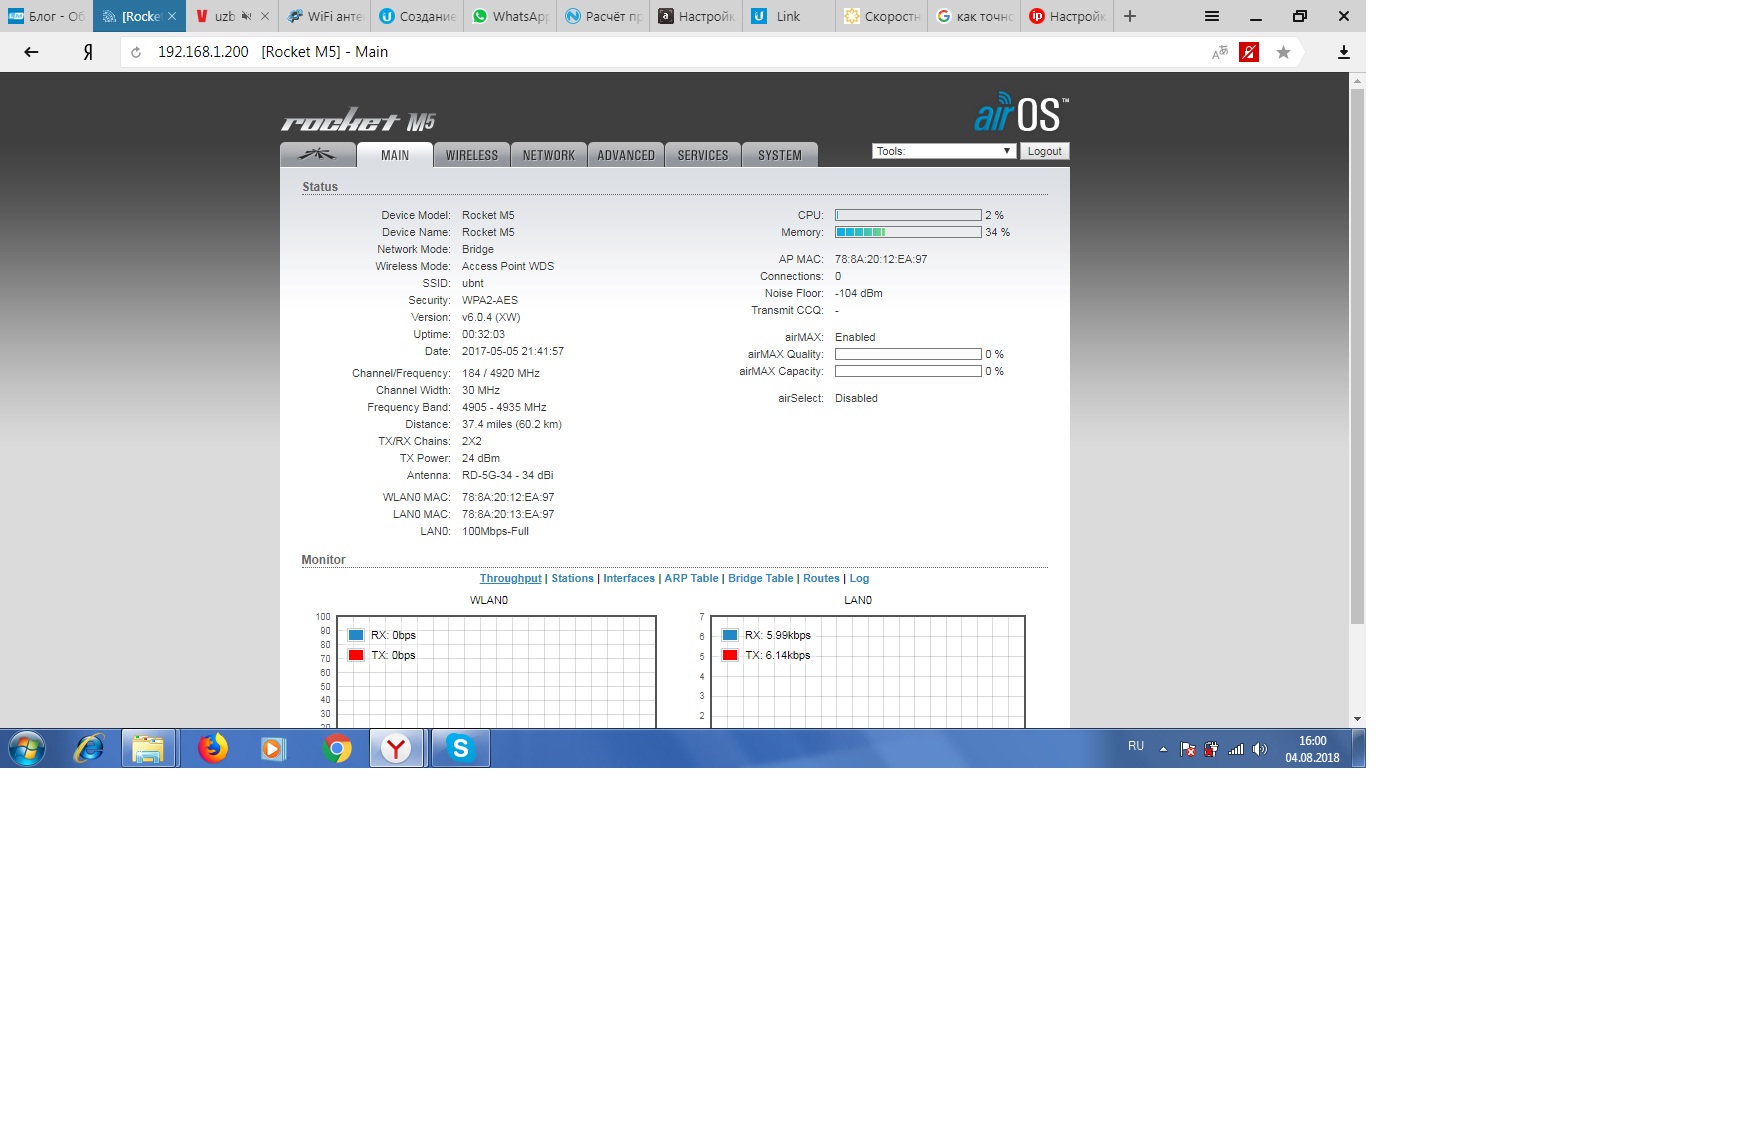This screenshot has height=1130, width=1750.
Task: Switch to the WiFi анте browser tab
Action: coord(324,16)
